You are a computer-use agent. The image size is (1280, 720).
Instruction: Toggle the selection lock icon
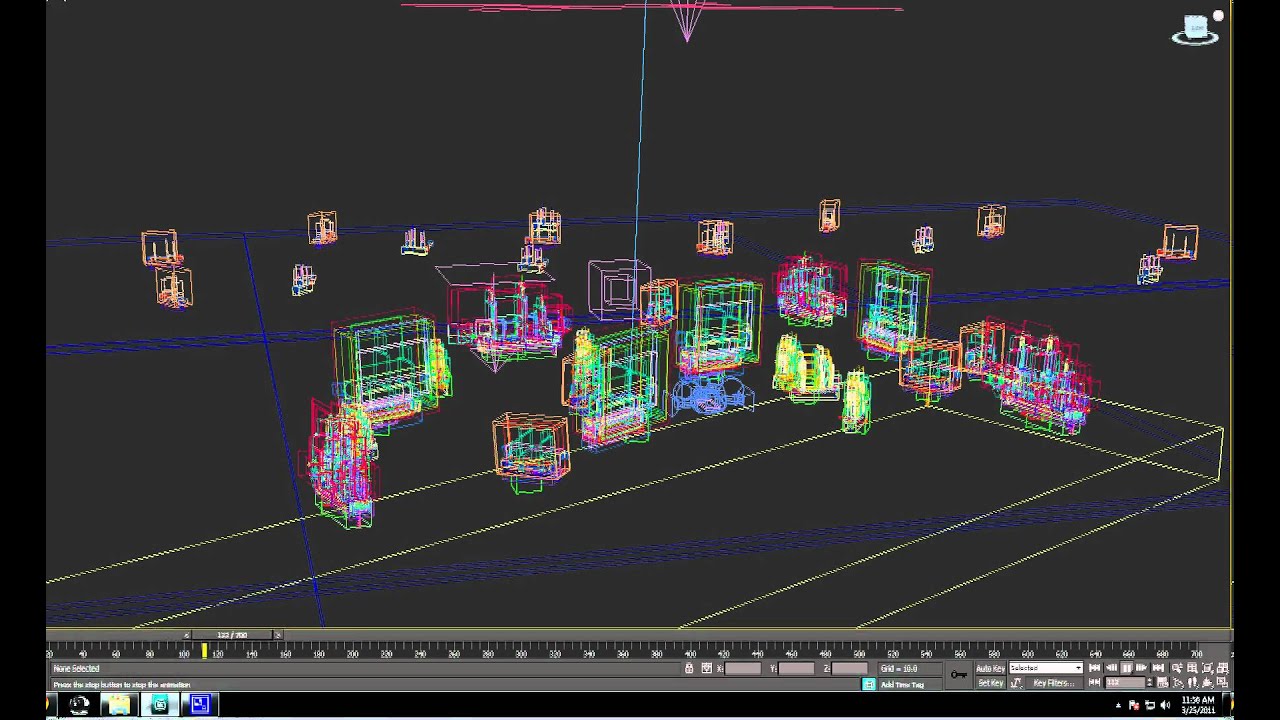pyautogui.click(x=689, y=668)
